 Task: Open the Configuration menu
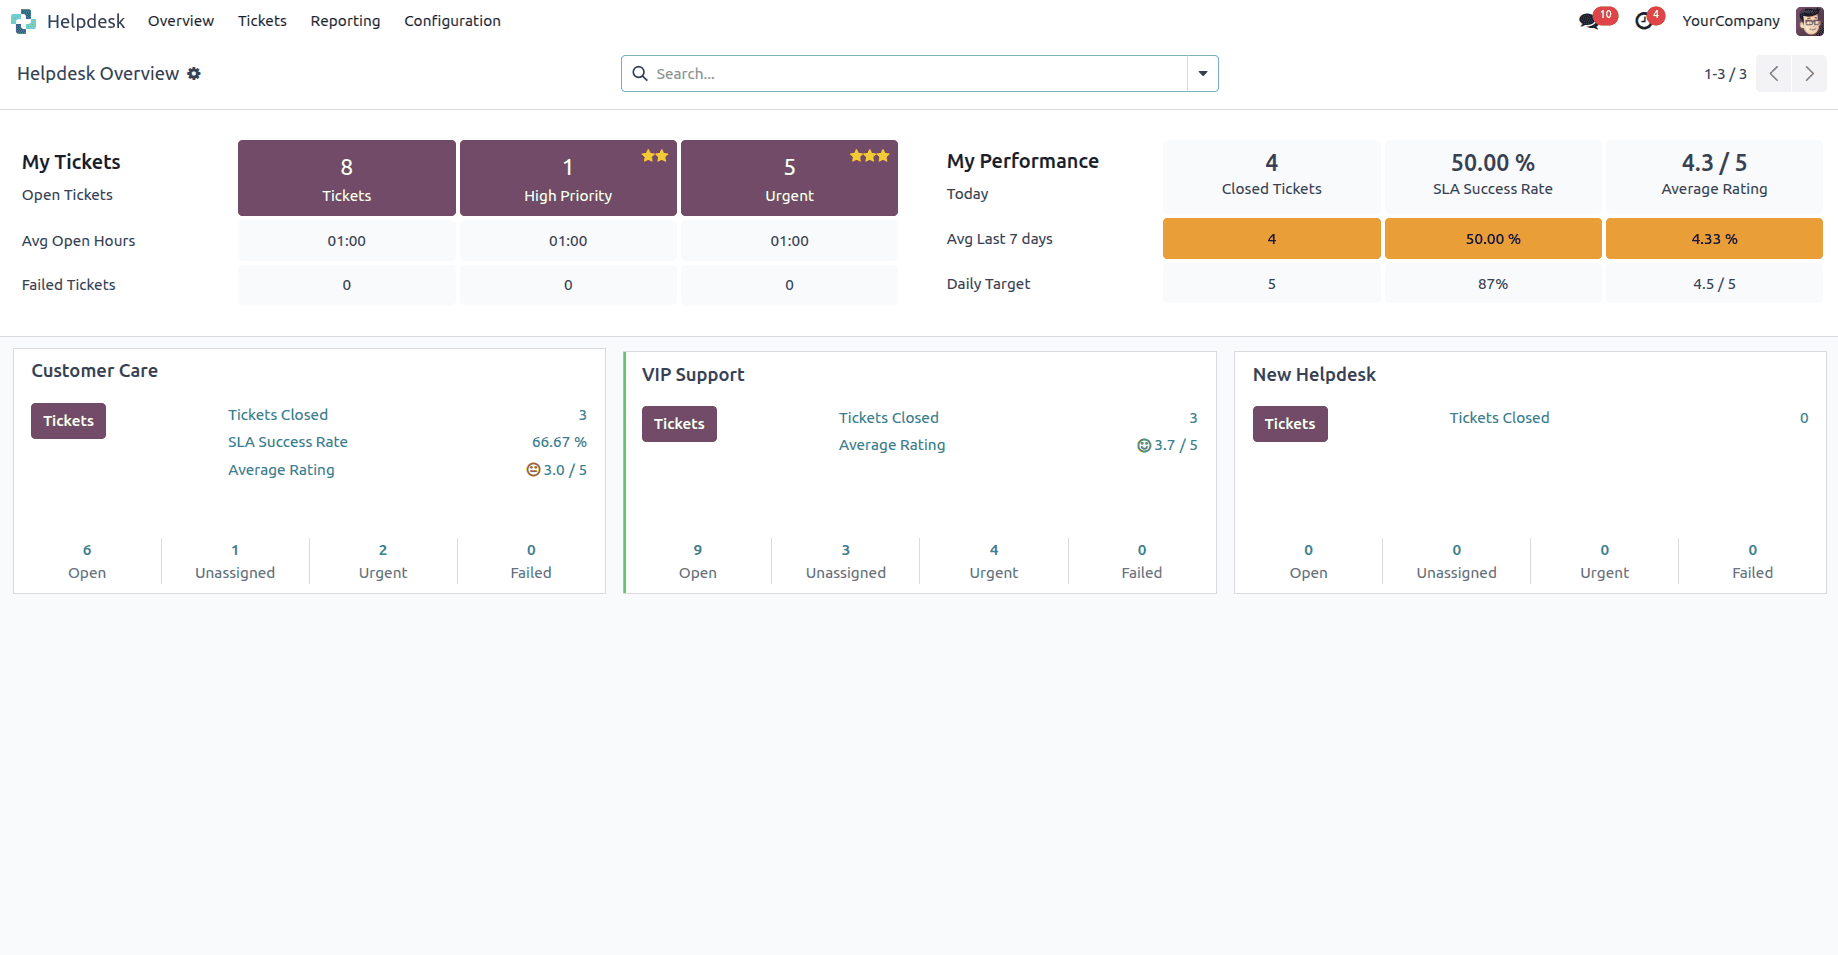point(452,21)
